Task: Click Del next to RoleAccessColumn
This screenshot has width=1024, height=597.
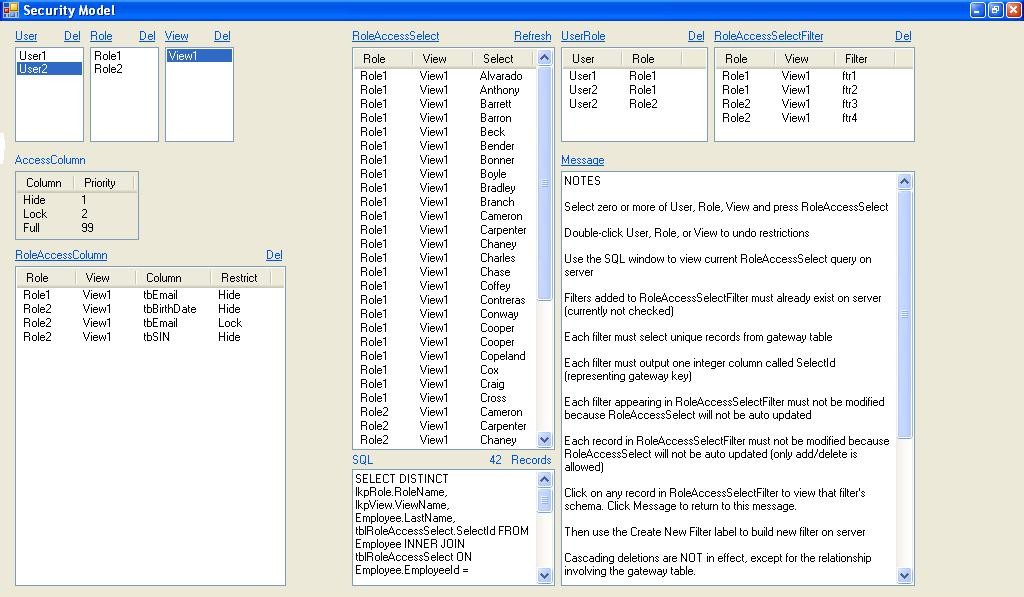Action: [274, 255]
